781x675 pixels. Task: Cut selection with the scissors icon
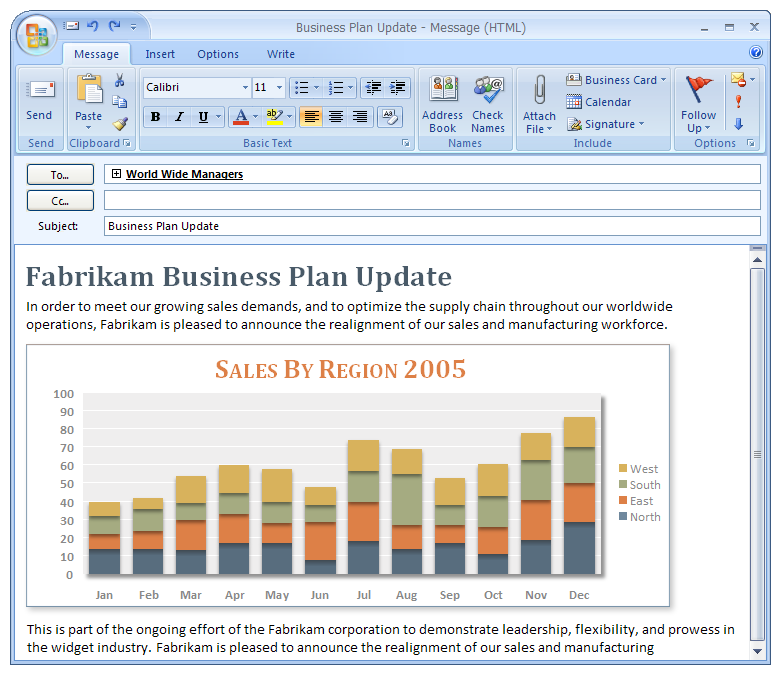120,80
